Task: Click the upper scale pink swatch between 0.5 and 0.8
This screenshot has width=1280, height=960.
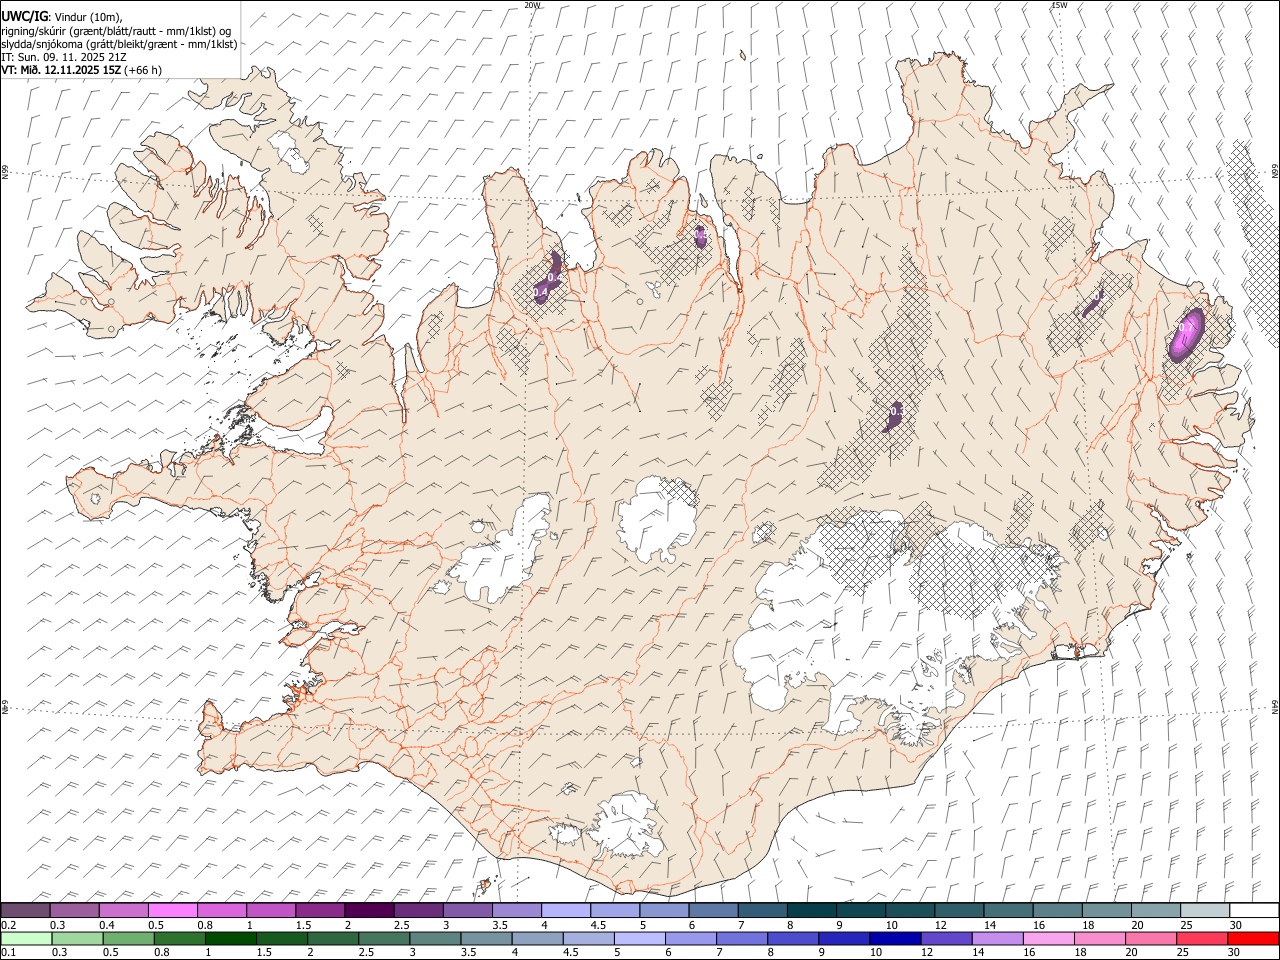Action: pos(173,910)
